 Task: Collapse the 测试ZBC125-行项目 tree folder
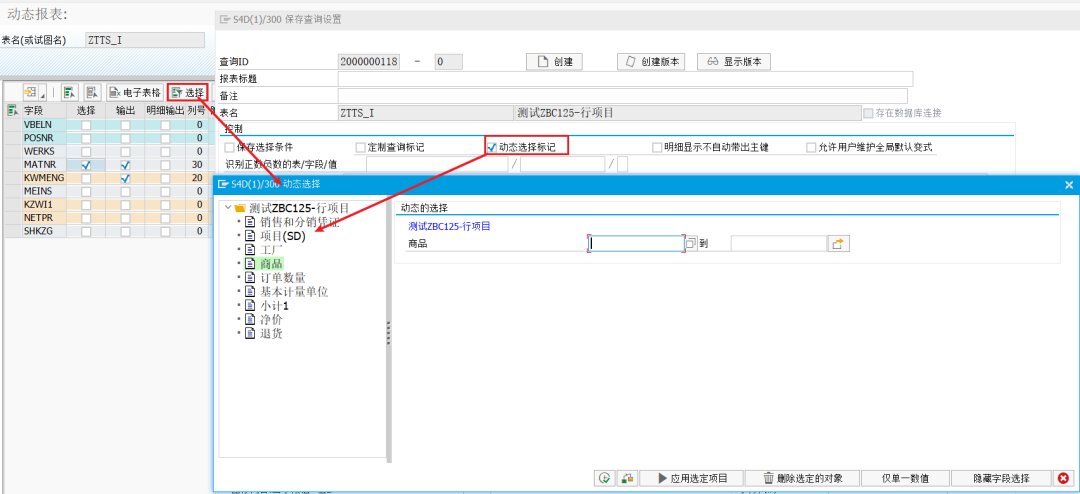[x=228, y=207]
